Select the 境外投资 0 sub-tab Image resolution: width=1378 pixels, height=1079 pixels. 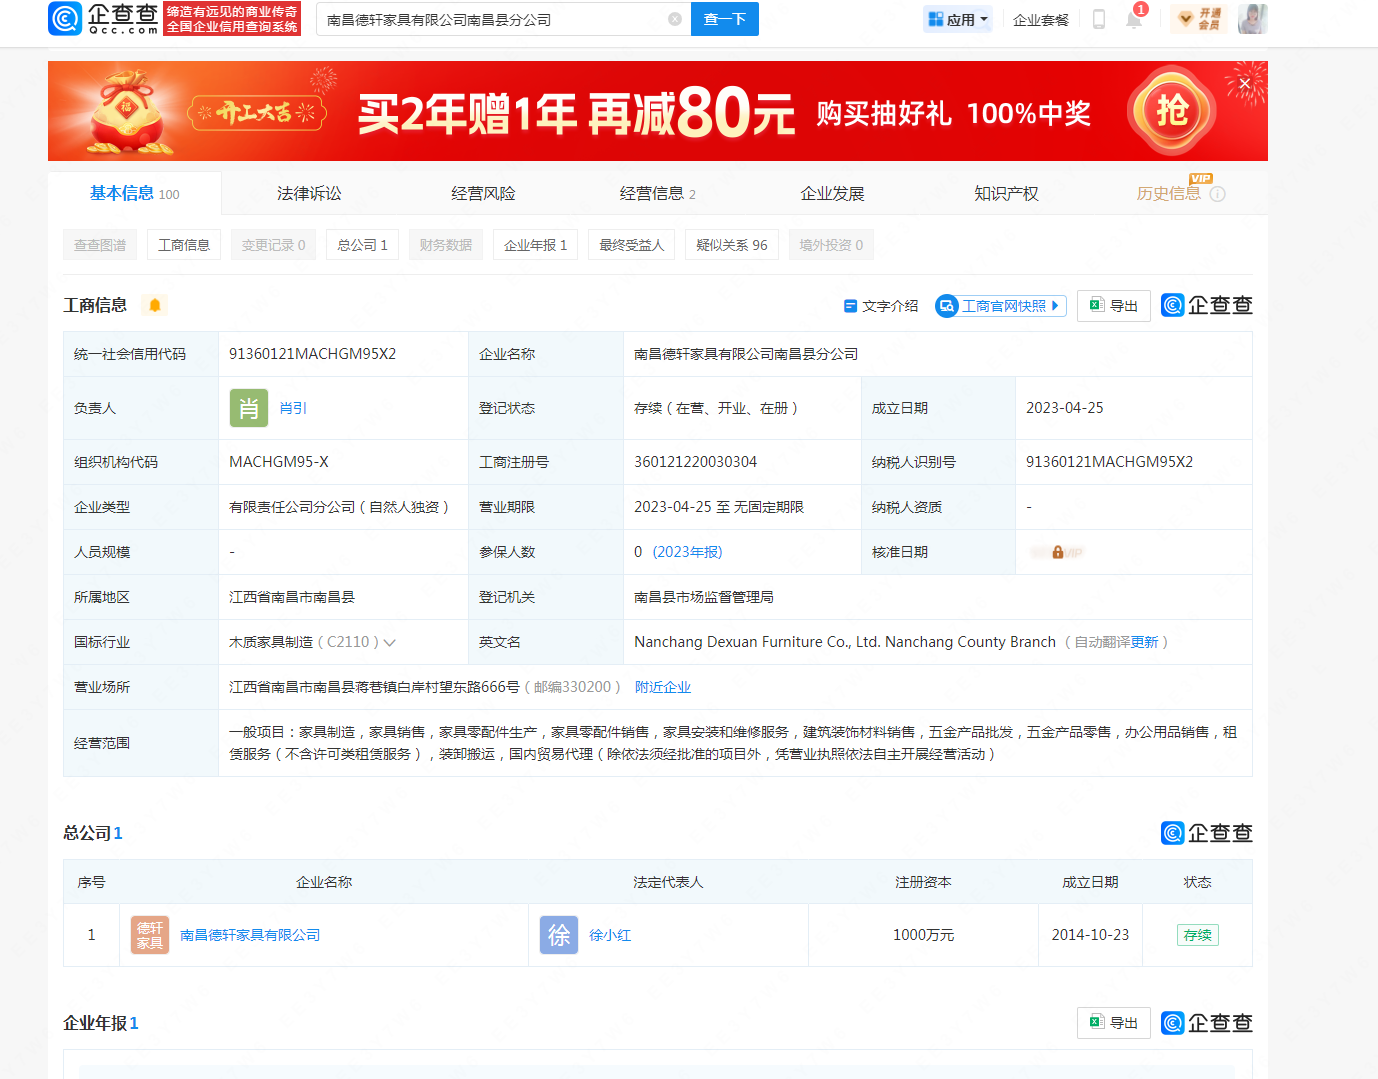pyautogui.click(x=831, y=245)
